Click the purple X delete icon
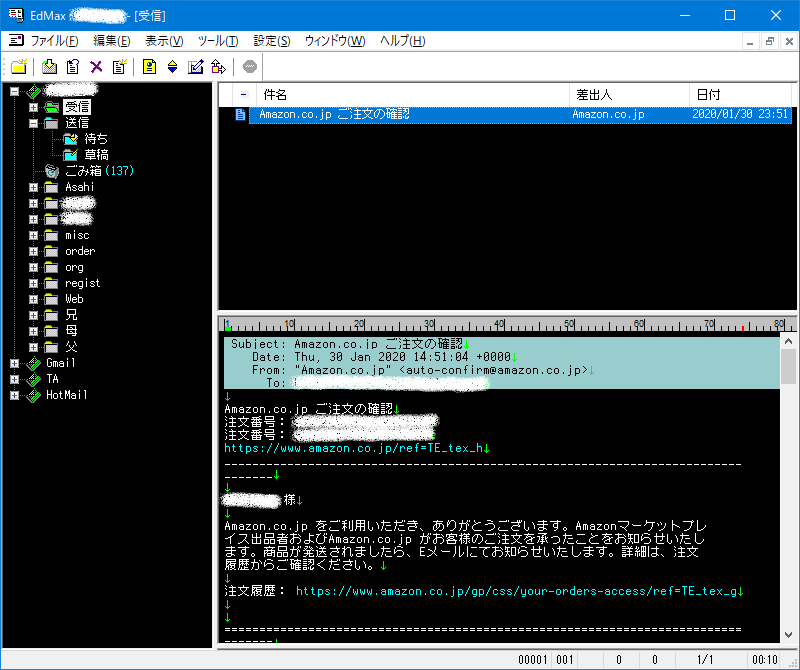 pyautogui.click(x=96, y=66)
